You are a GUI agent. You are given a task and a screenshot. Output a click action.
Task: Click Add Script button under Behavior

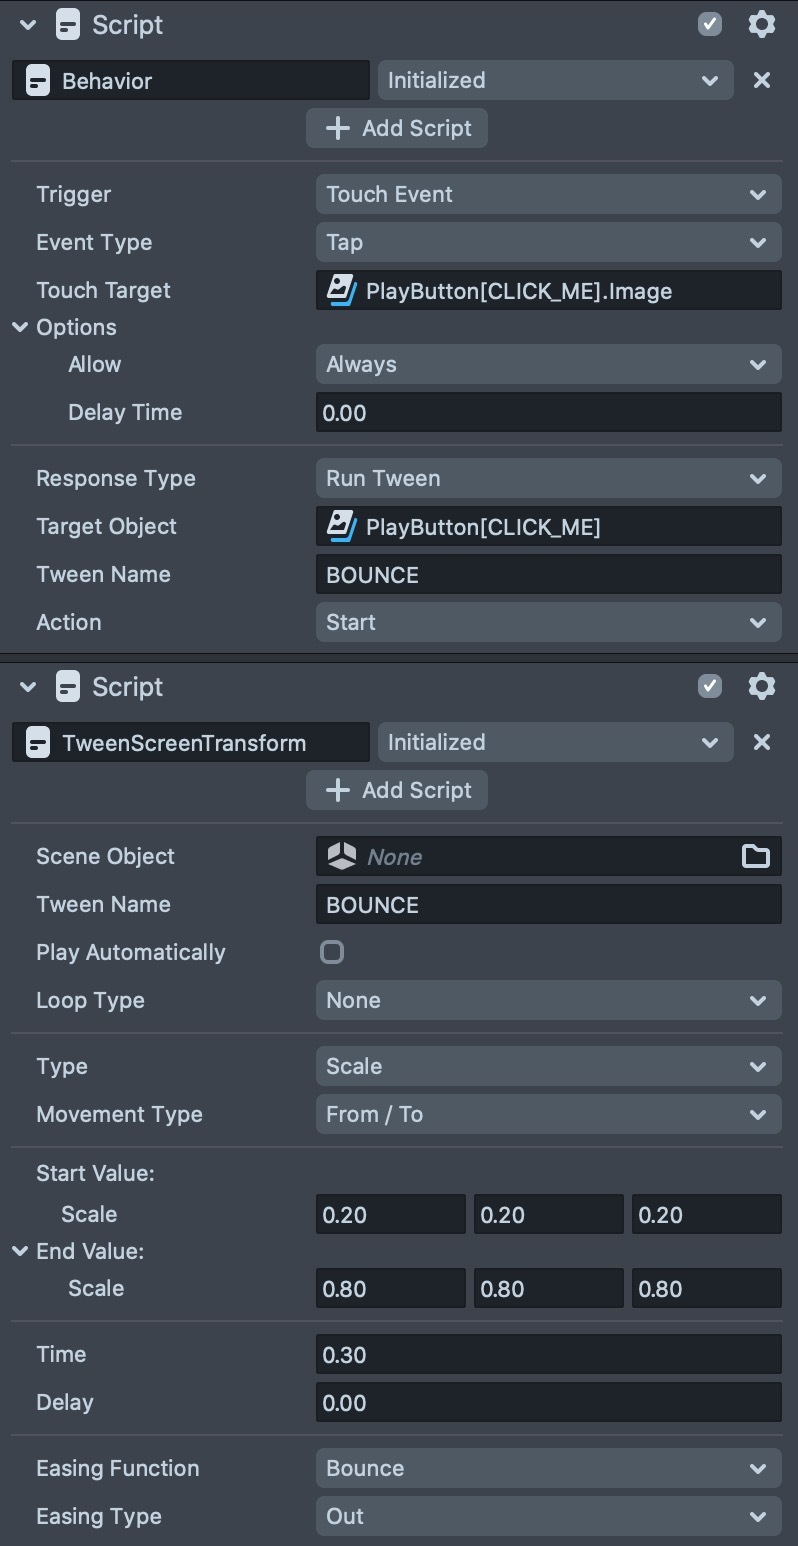point(397,128)
